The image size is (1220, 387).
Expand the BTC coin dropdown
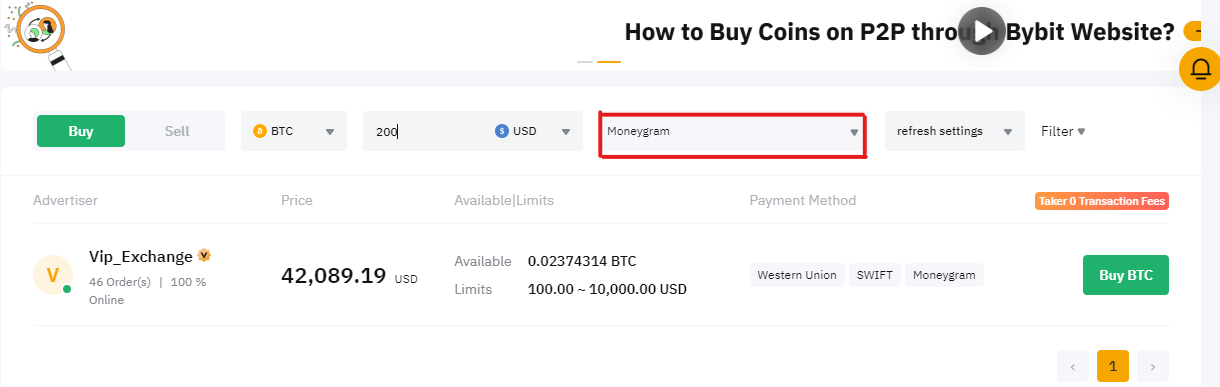294,131
